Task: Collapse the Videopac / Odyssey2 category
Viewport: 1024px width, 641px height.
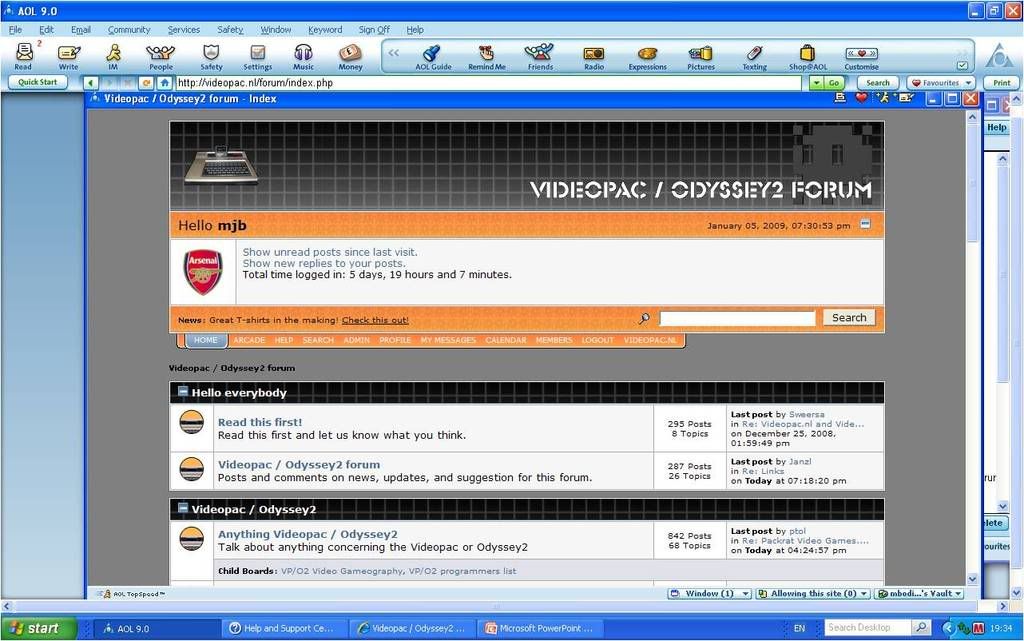Action: point(183,508)
